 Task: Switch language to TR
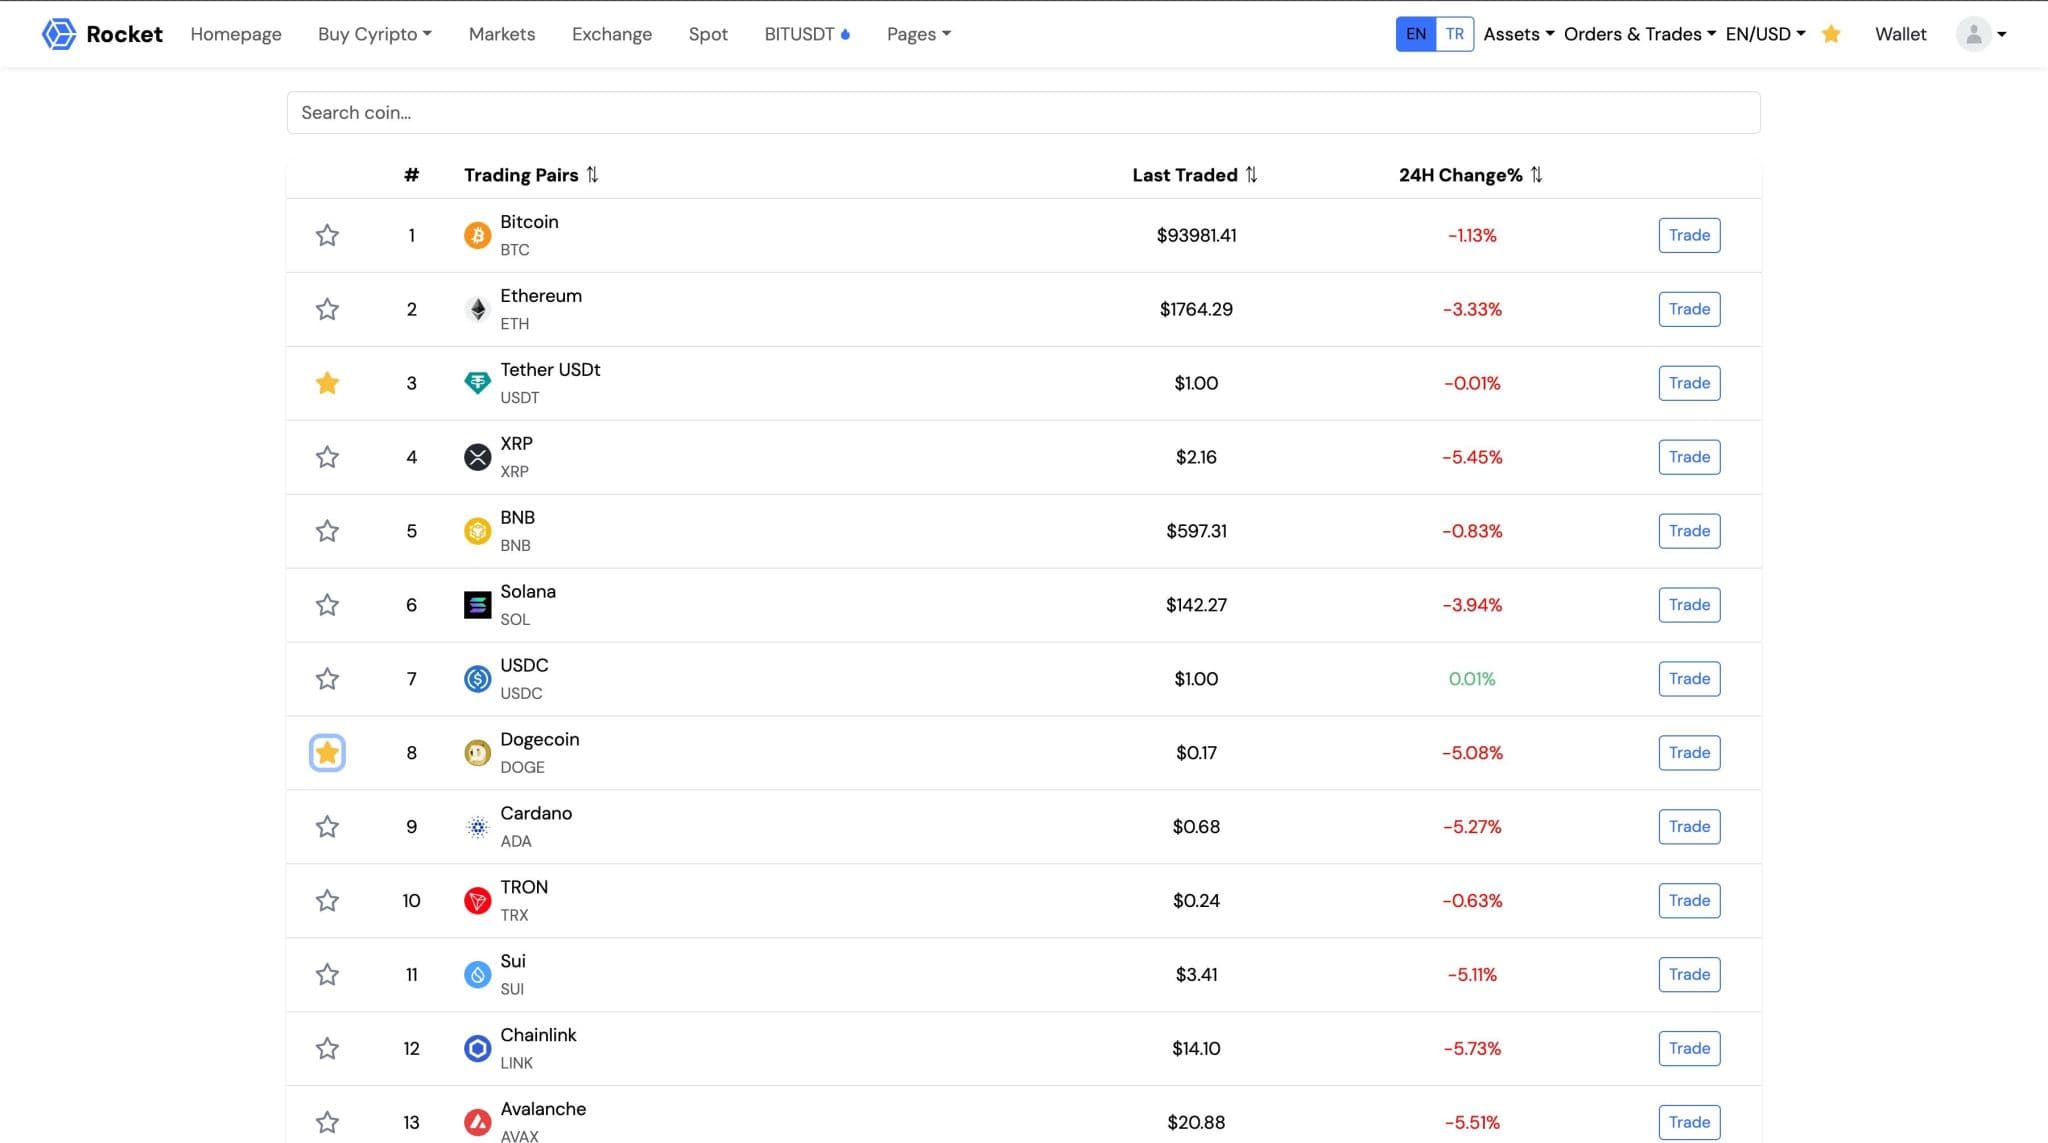tap(1454, 34)
